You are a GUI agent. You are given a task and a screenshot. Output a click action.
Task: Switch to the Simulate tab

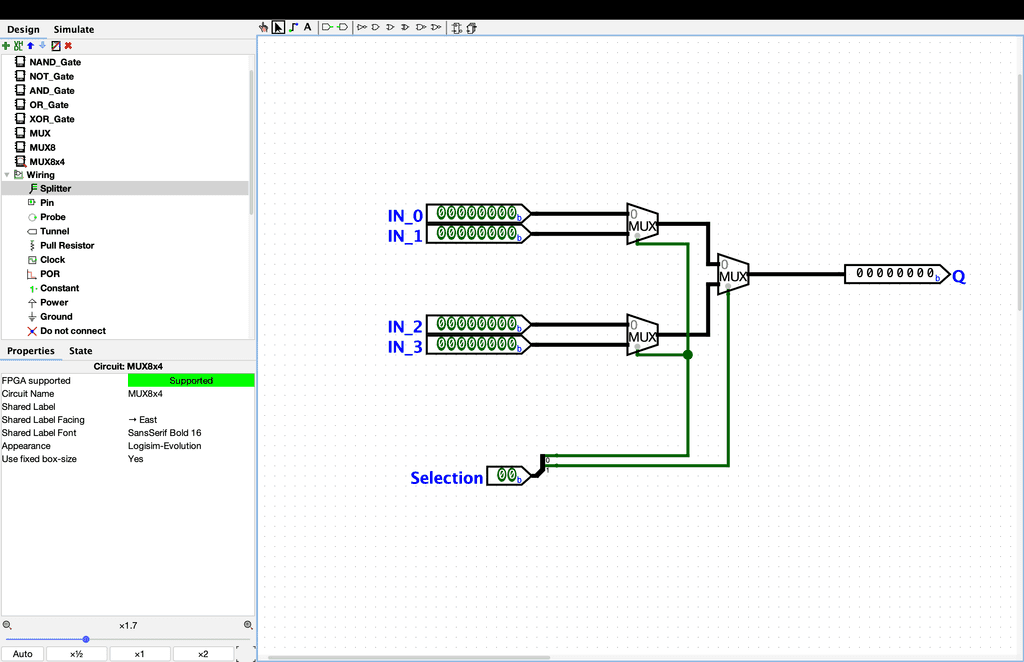point(74,30)
